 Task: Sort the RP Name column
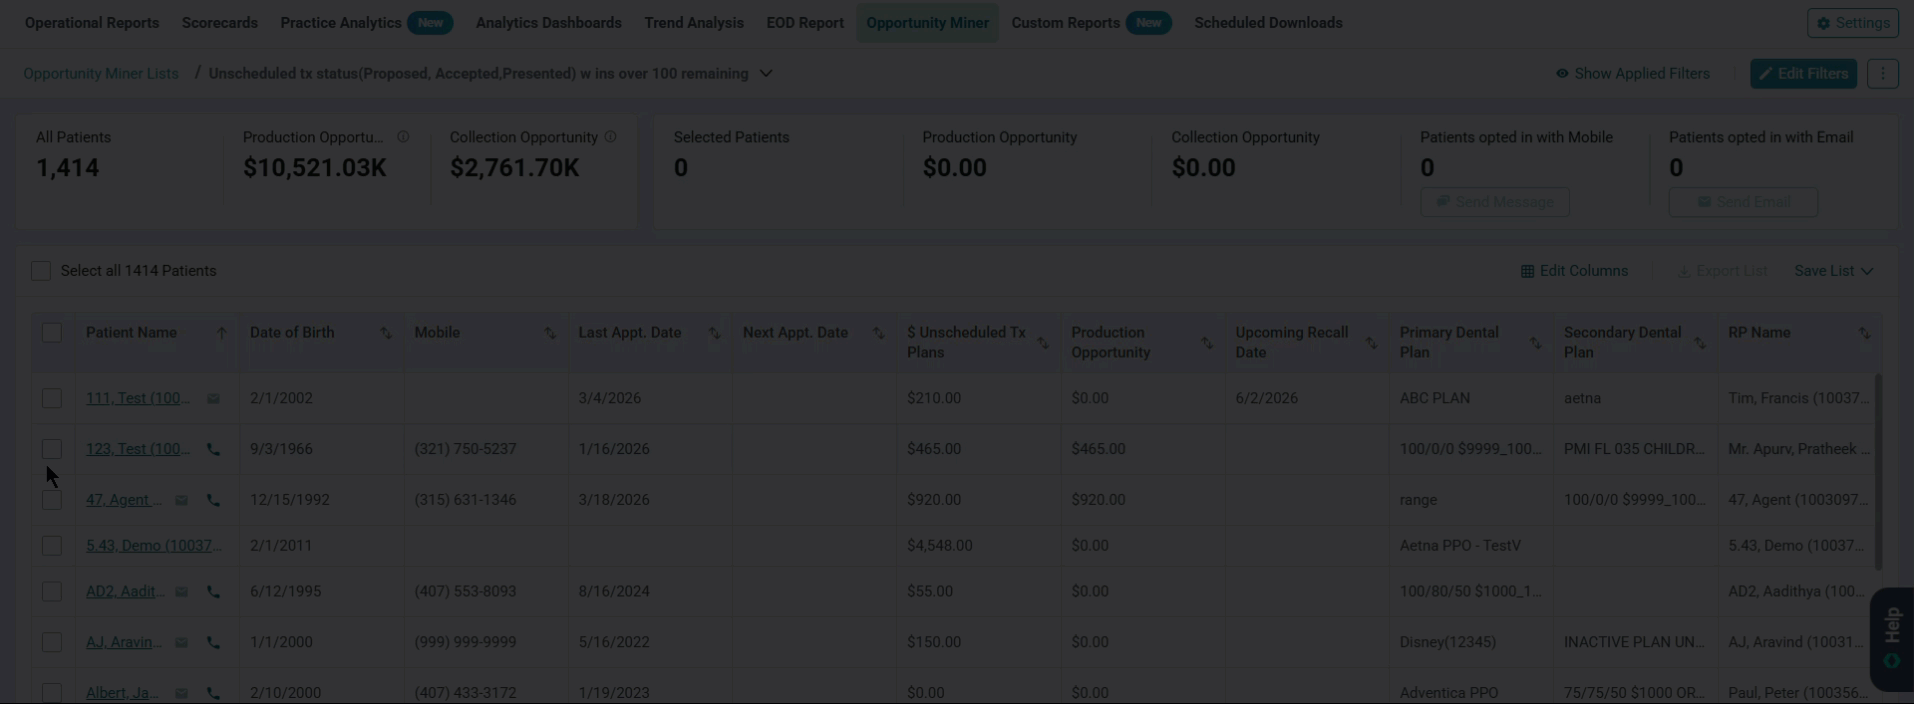point(1864,333)
